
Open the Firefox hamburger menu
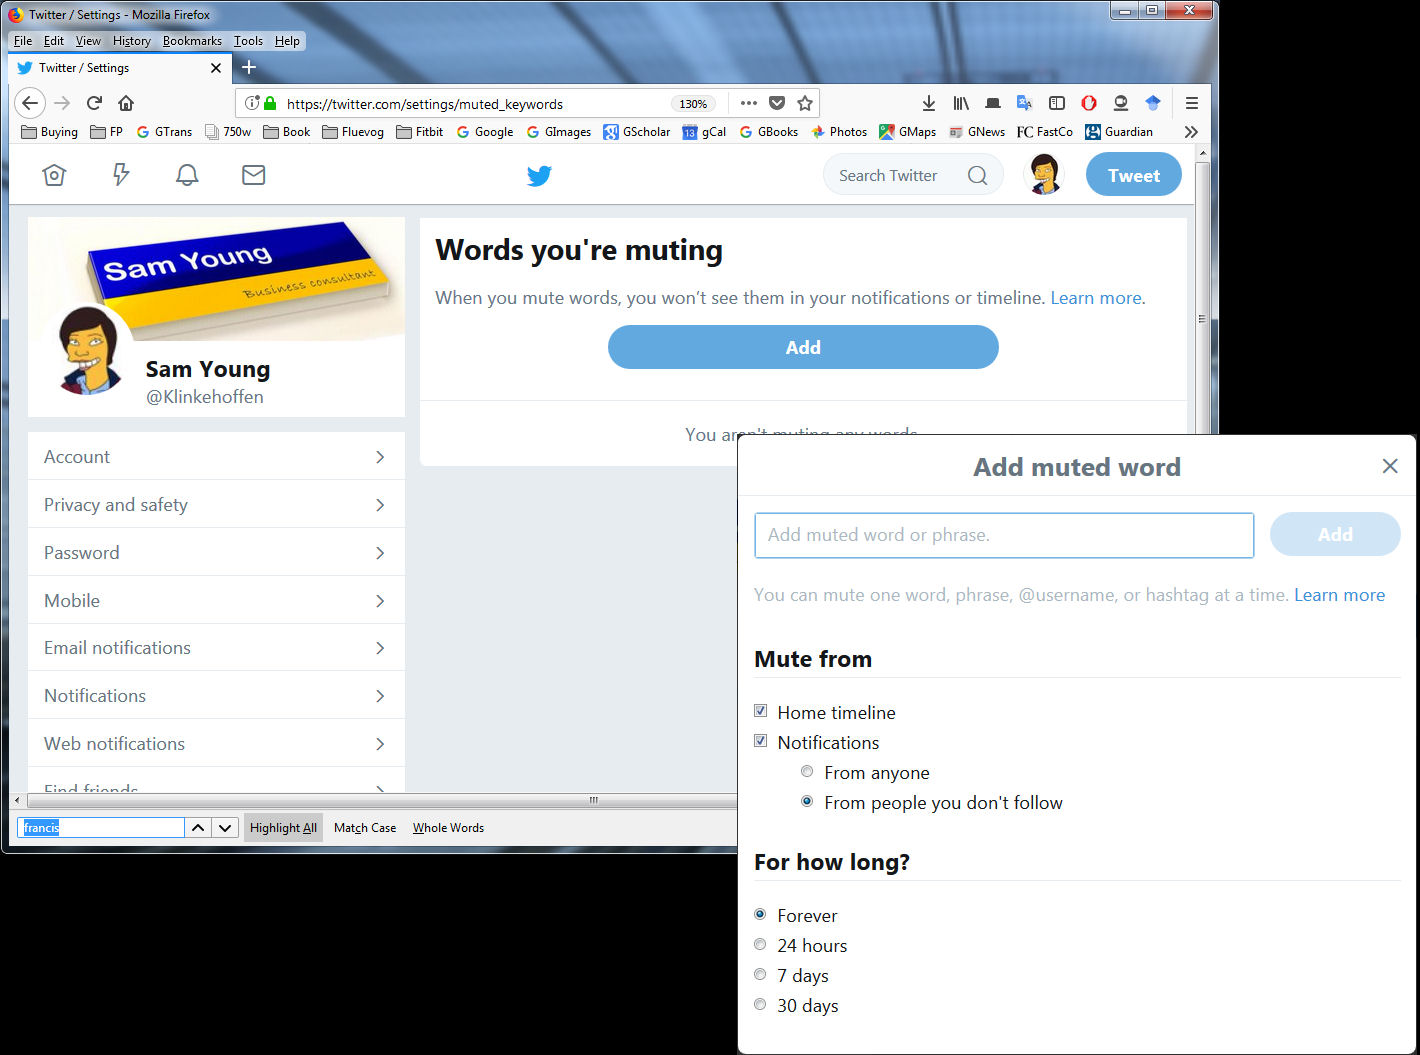click(1192, 103)
